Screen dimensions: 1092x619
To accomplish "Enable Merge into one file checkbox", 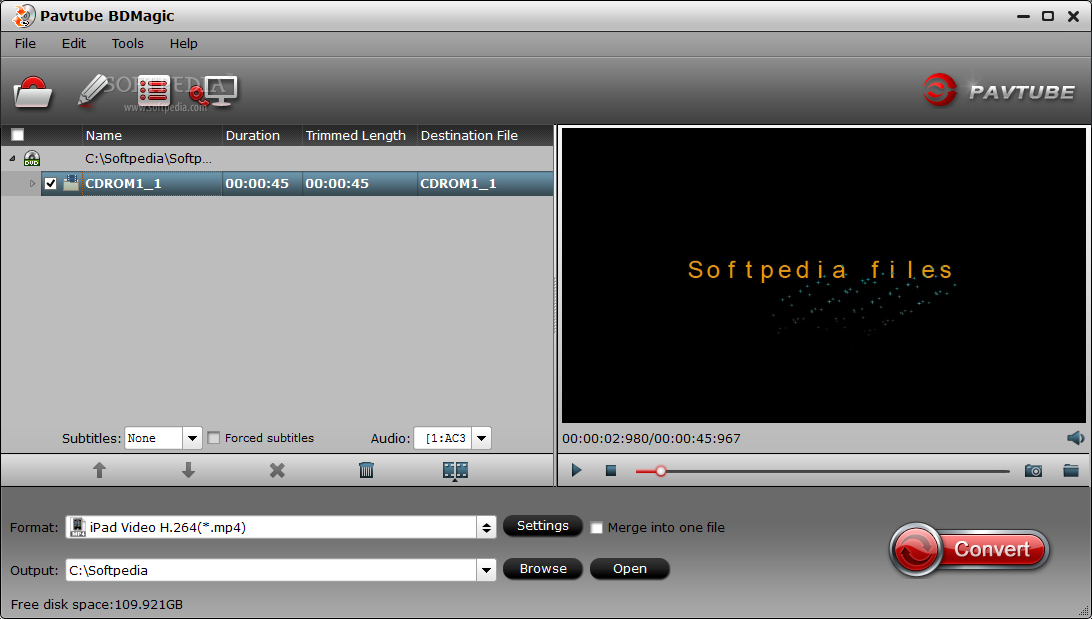I will point(596,528).
